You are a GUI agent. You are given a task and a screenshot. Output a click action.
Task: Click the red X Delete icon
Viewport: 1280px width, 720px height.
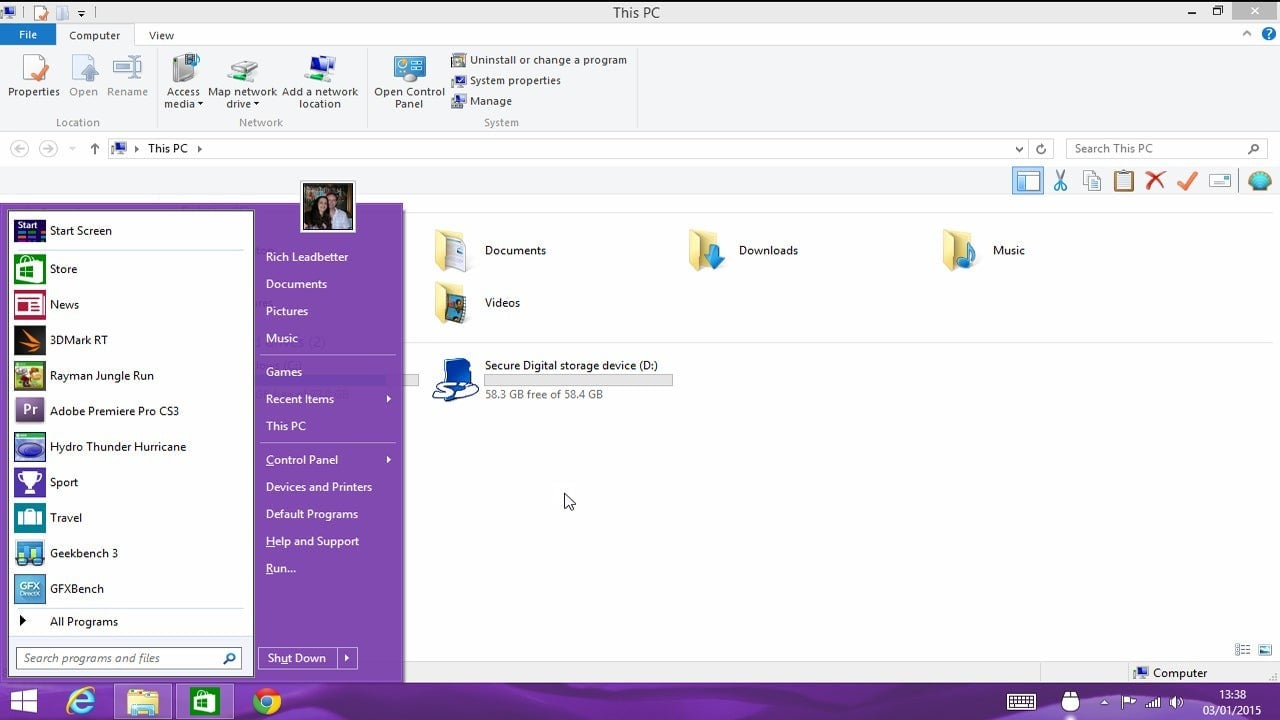tap(1155, 181)
